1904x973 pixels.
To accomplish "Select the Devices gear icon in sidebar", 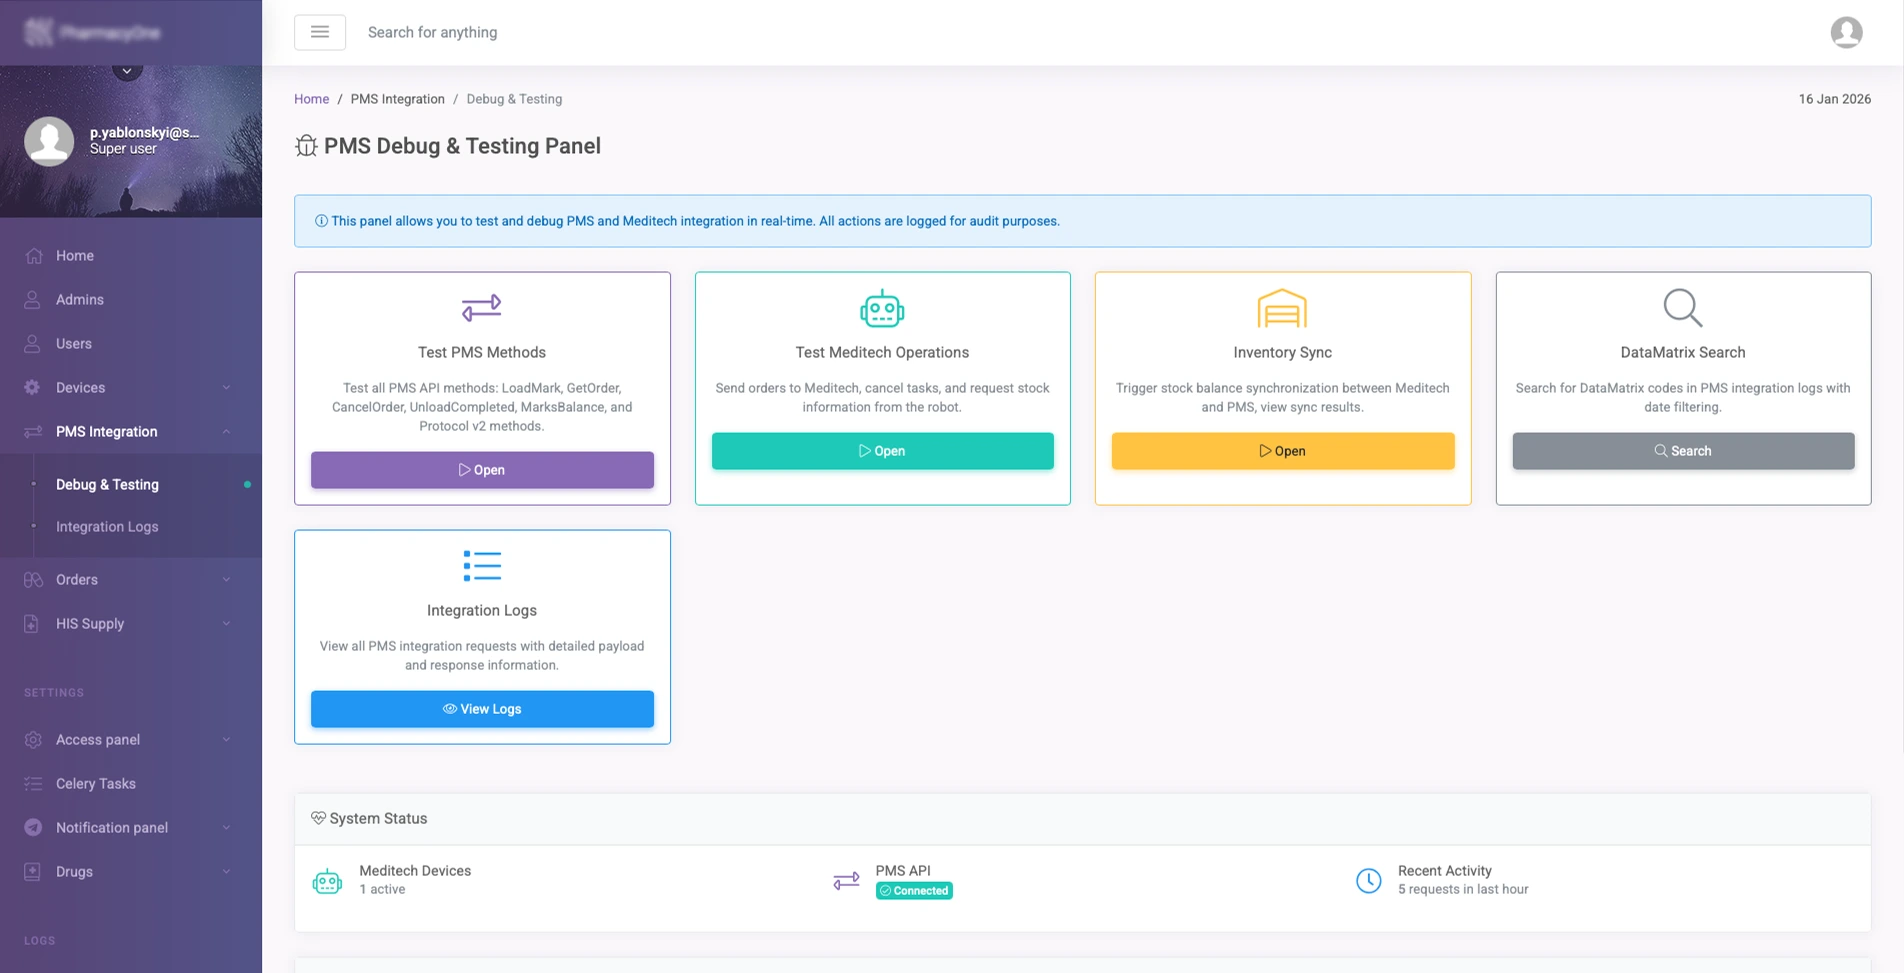I will pyautogui.click(x=31, y=387).
